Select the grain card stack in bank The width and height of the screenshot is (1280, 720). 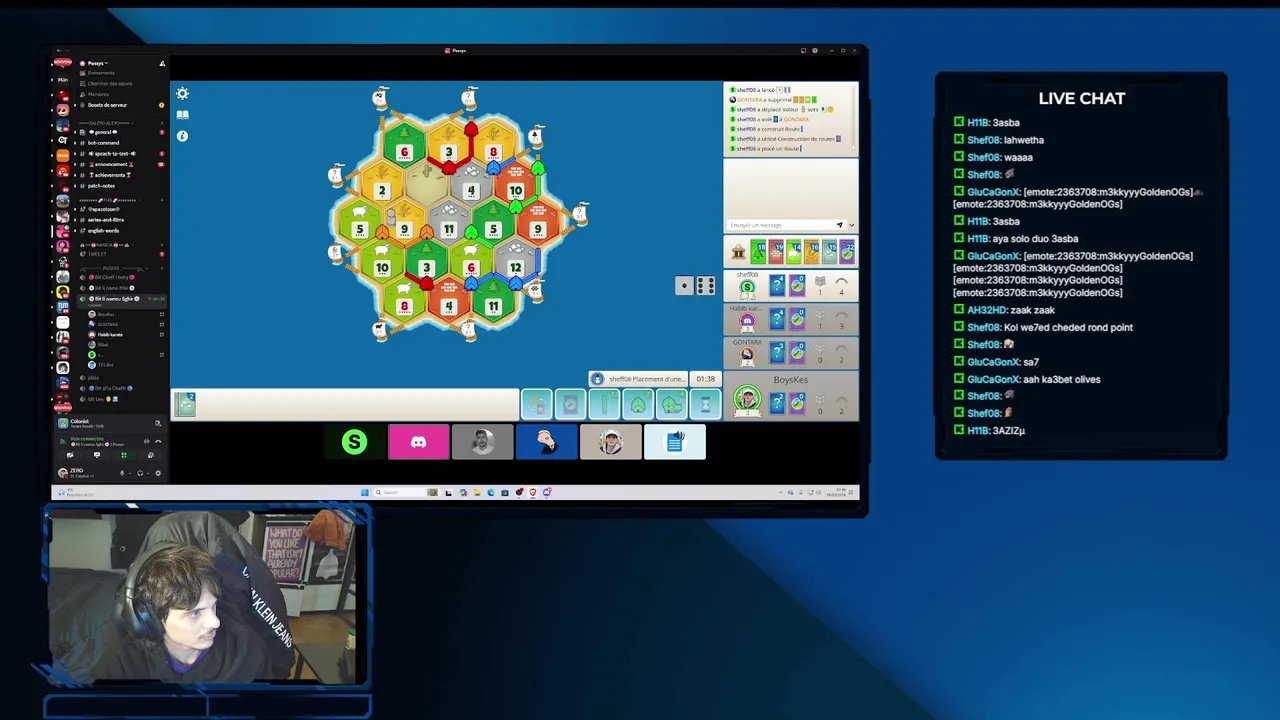tap(812, 252)
